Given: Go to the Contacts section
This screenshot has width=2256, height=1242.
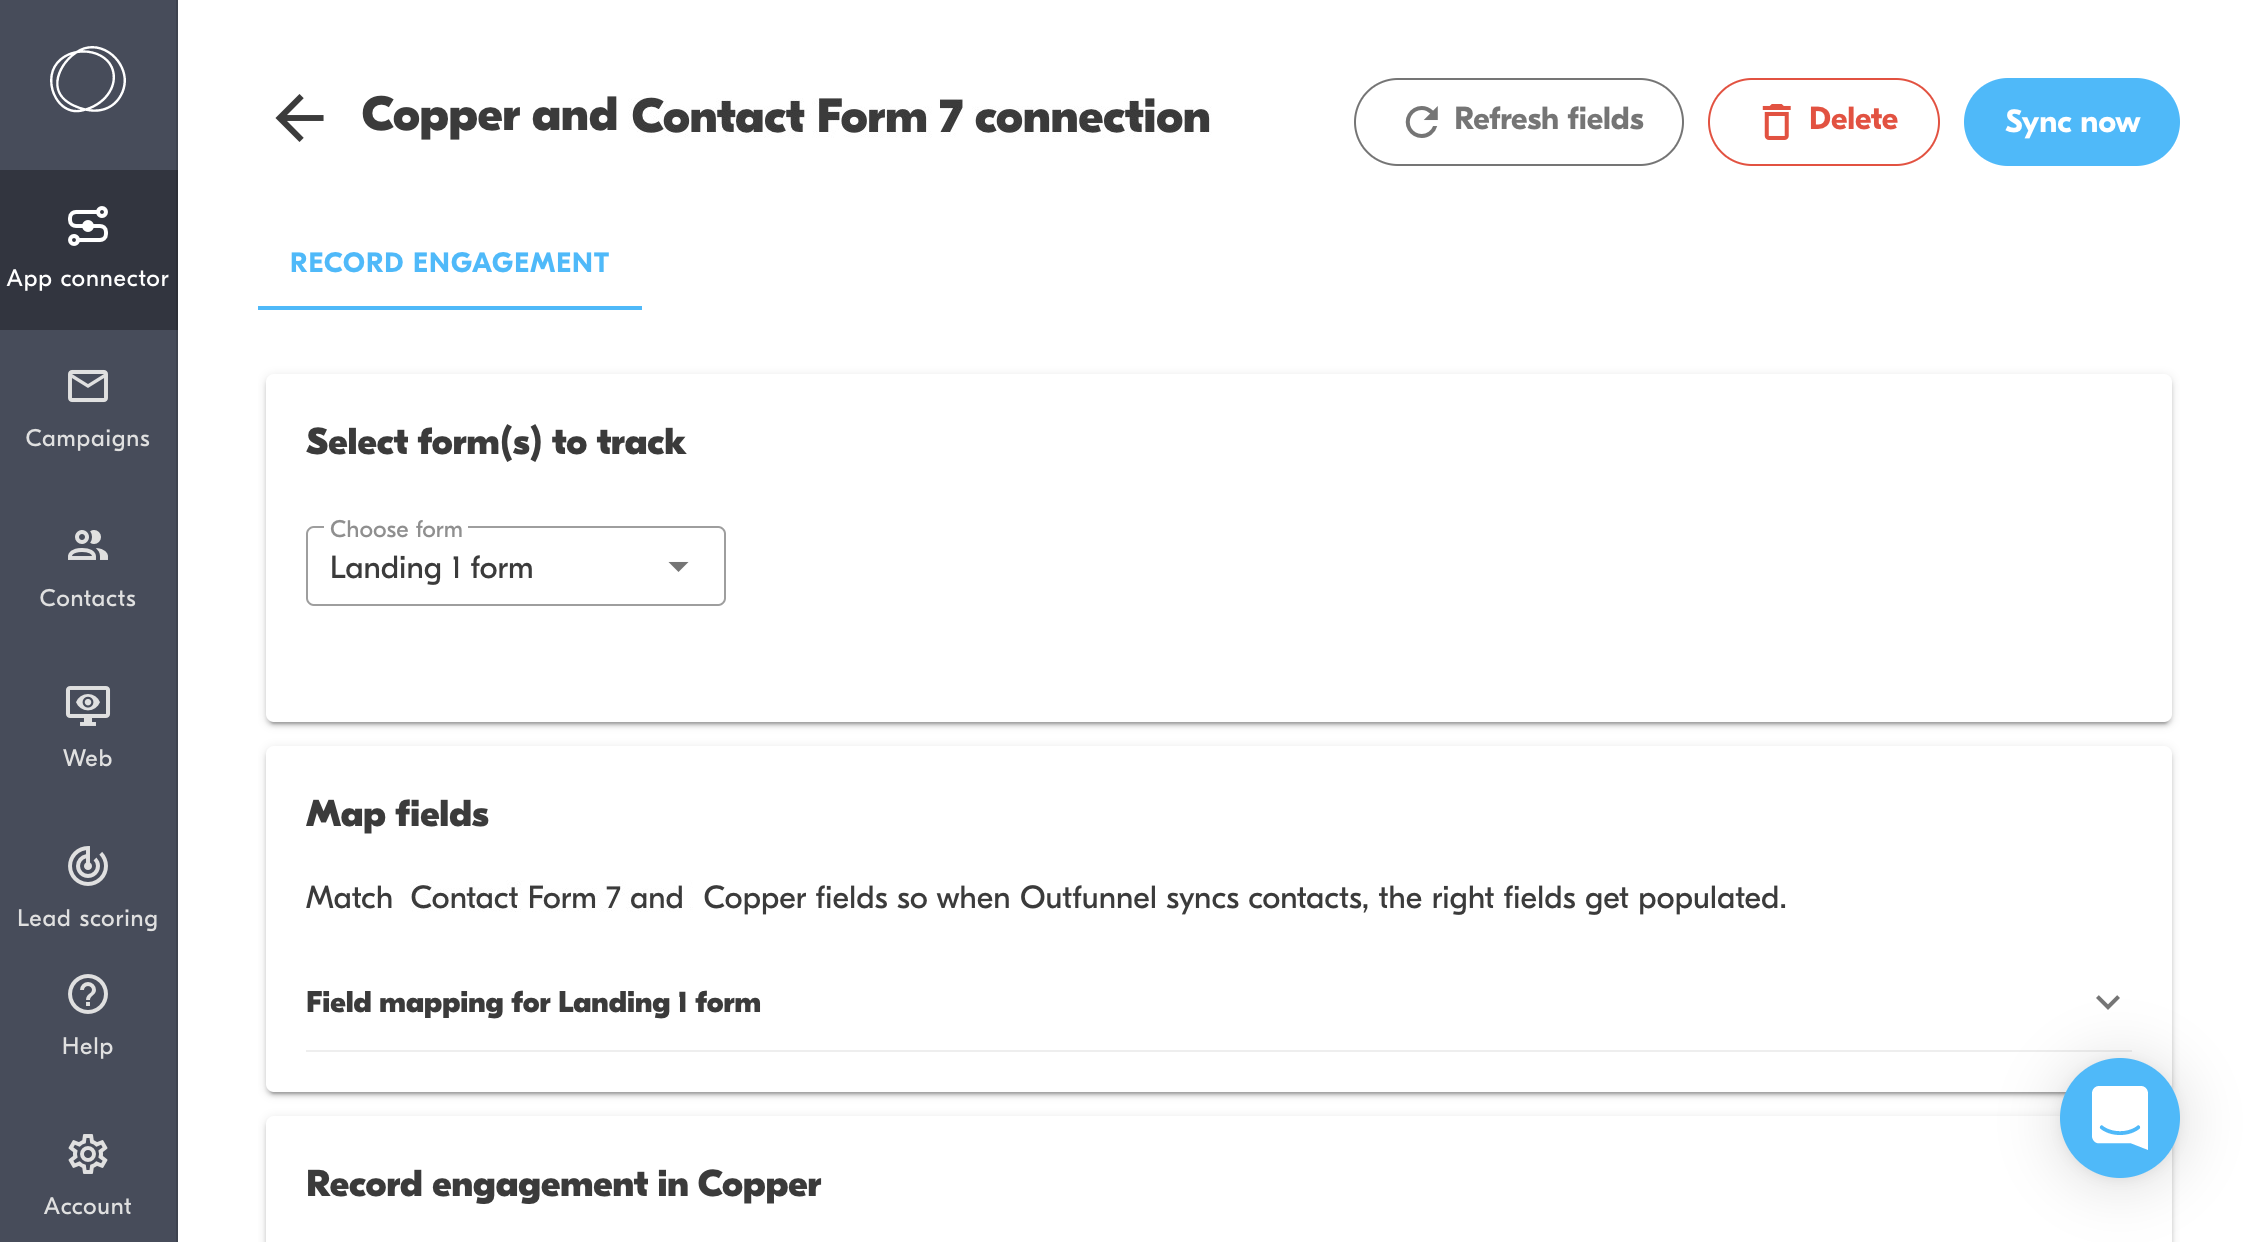Looking at the screenshot, I should coord(88,568).
